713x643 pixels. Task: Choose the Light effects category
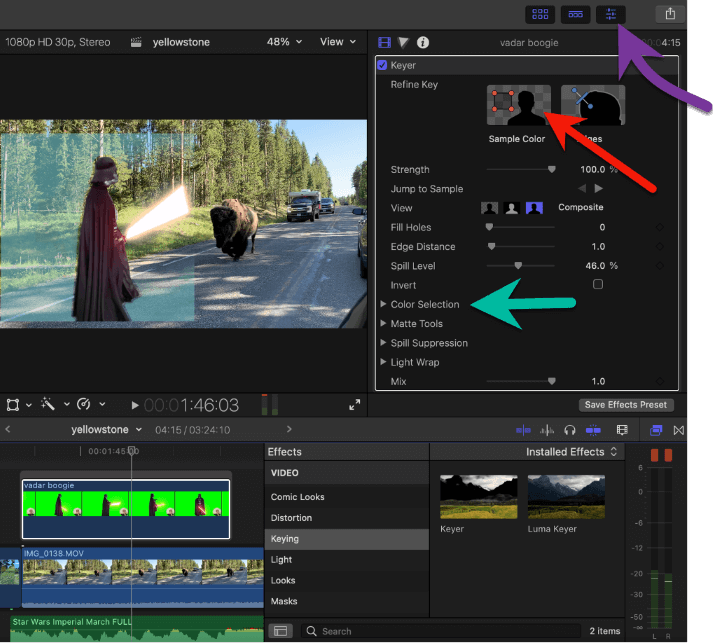(x=280, y=560)
